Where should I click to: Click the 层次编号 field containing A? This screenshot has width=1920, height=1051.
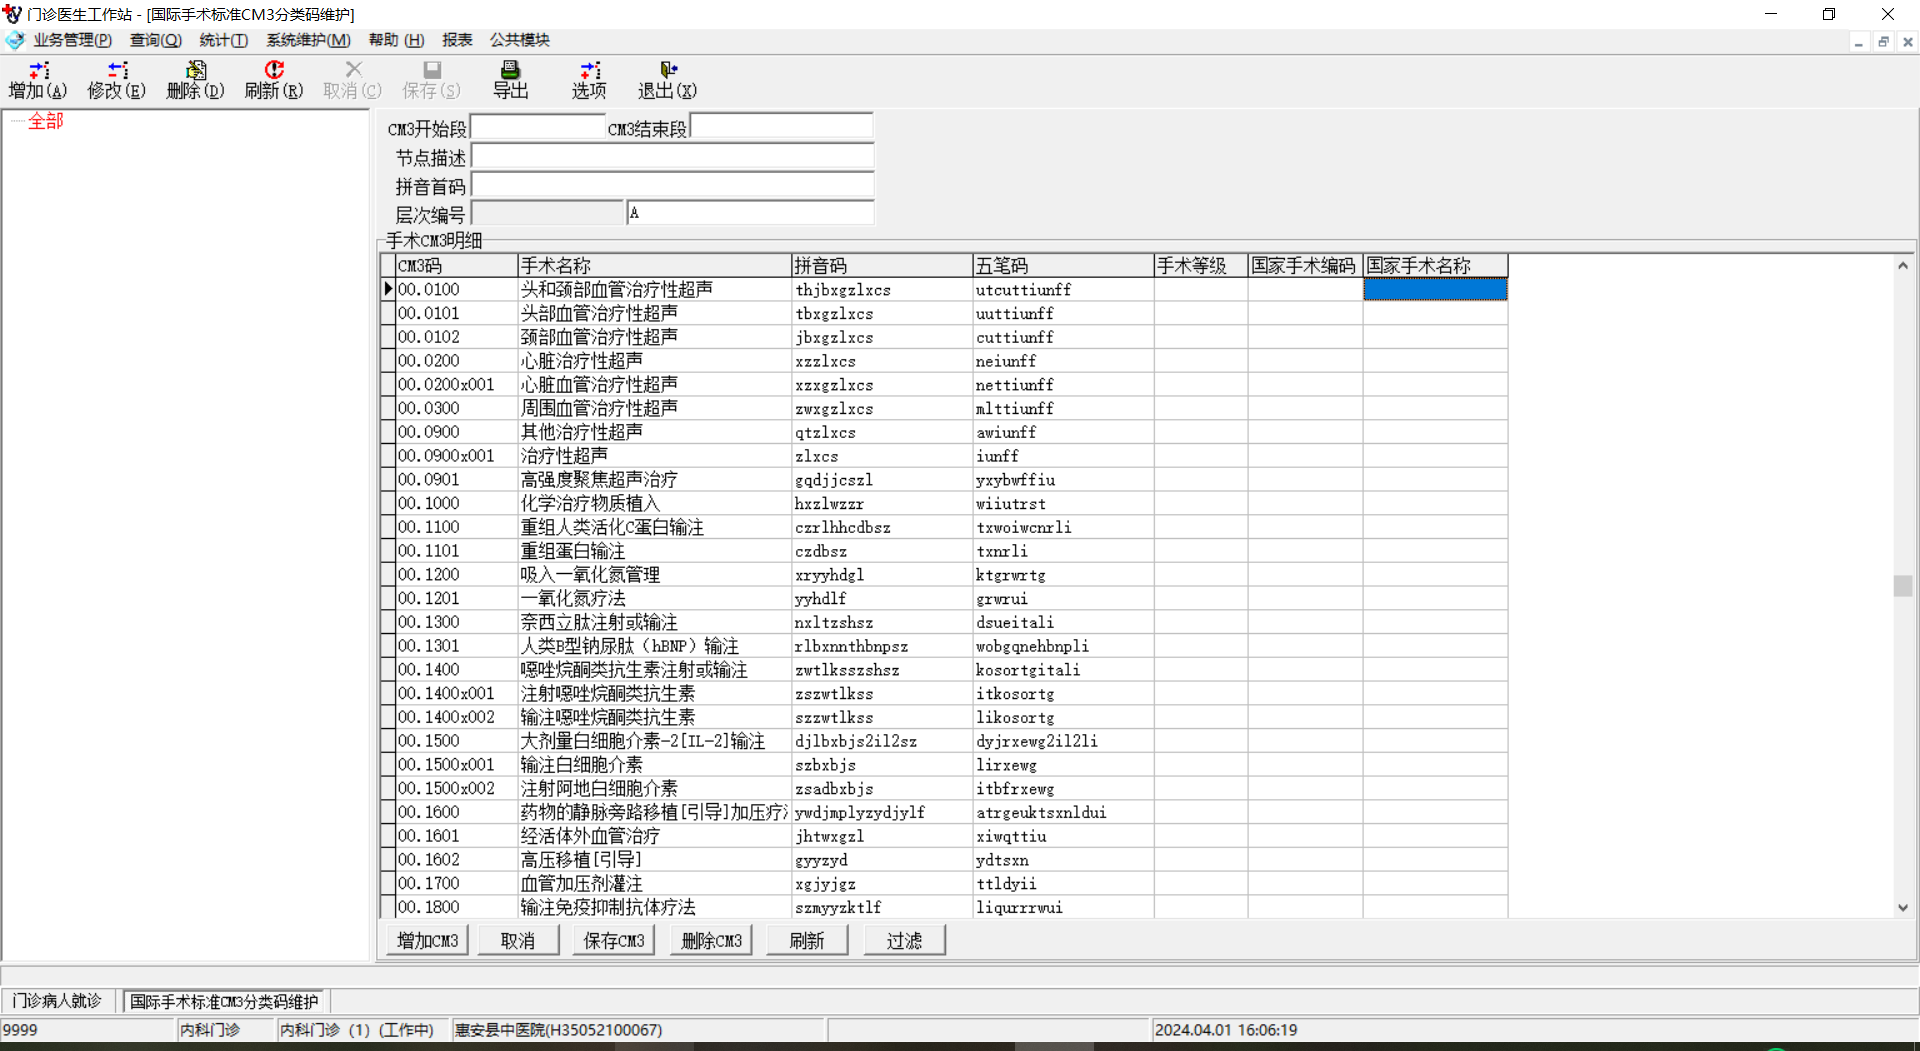pos(750,213)
